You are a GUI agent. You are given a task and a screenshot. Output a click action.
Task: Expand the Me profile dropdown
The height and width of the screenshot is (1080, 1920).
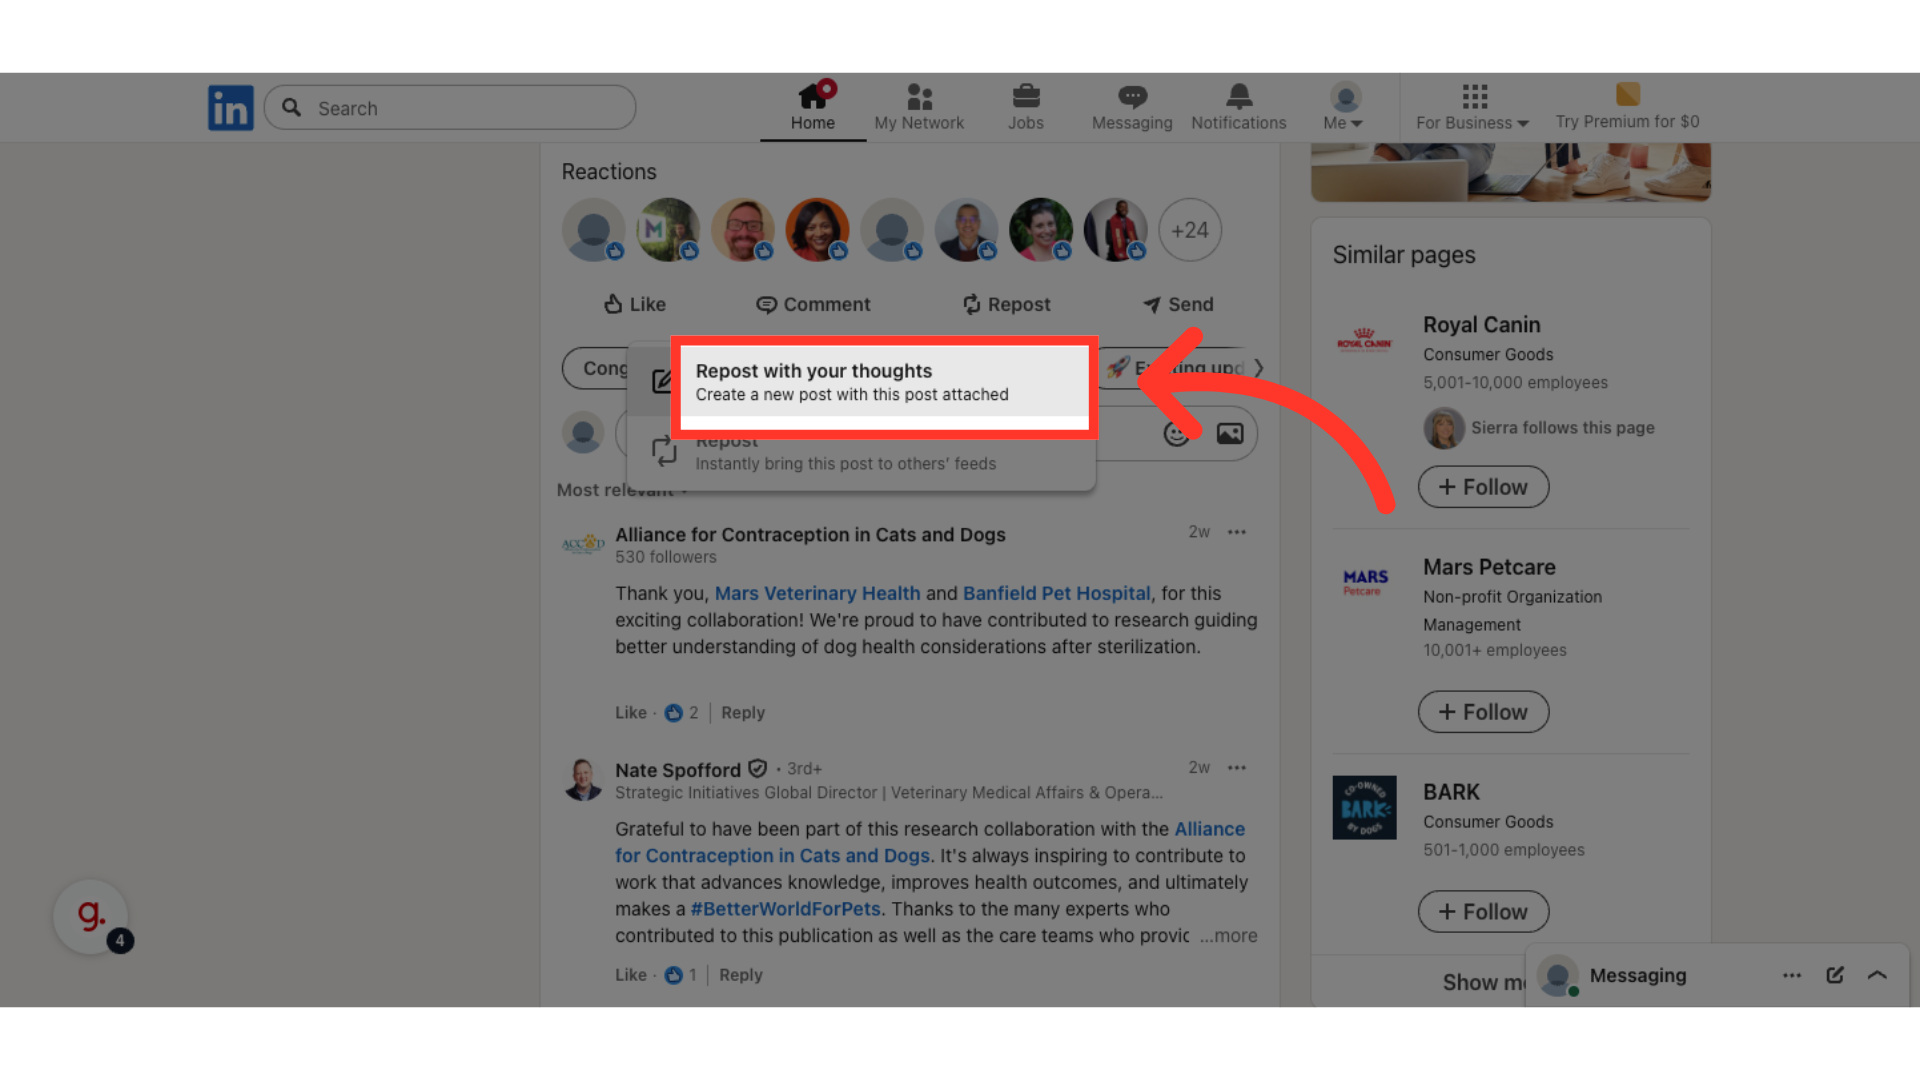click(x=1343, y=122)
